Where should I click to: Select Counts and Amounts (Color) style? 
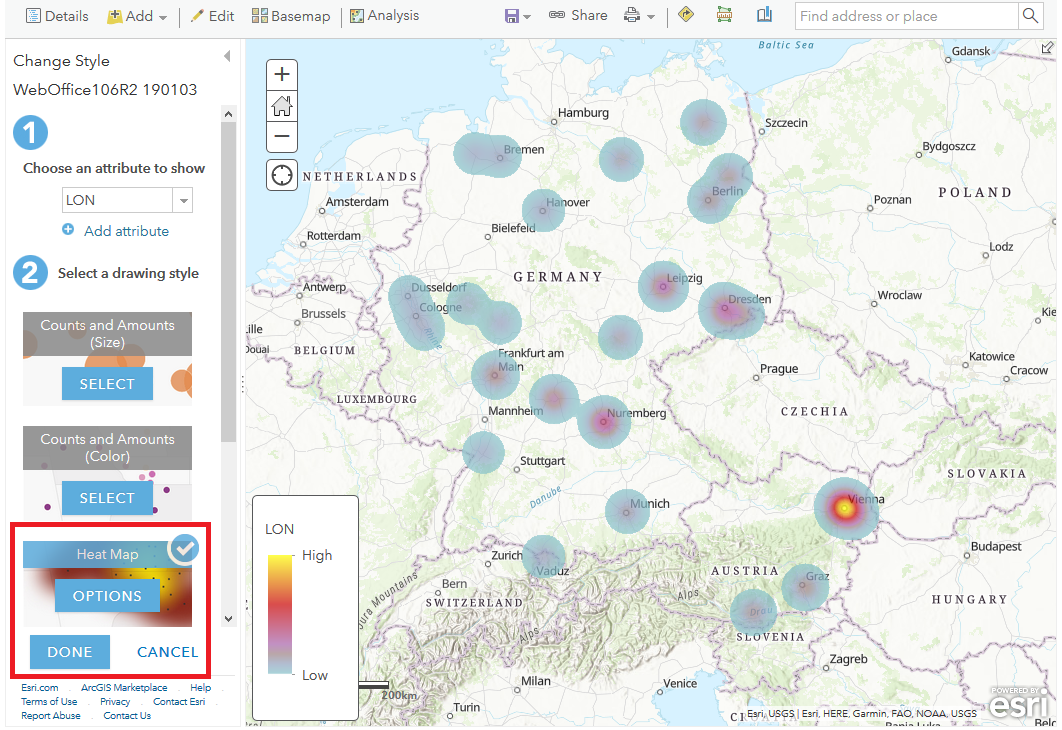tap(106, 497)
